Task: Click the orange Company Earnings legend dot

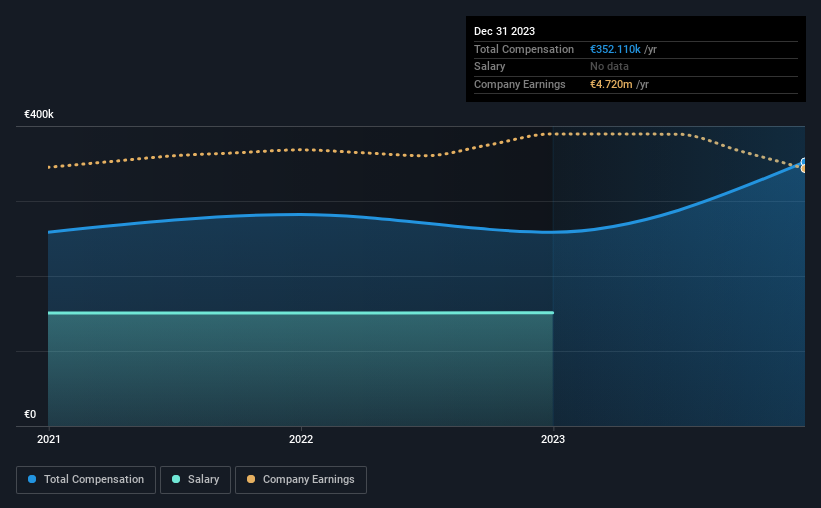Action: [251, 479]
